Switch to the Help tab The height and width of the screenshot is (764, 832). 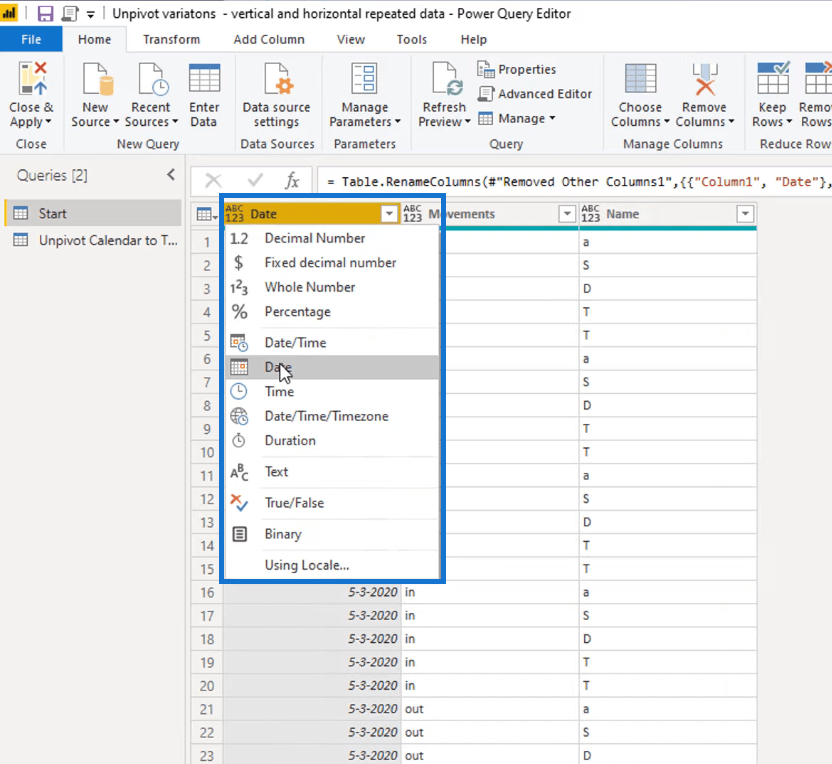click(x=474, y=39)
